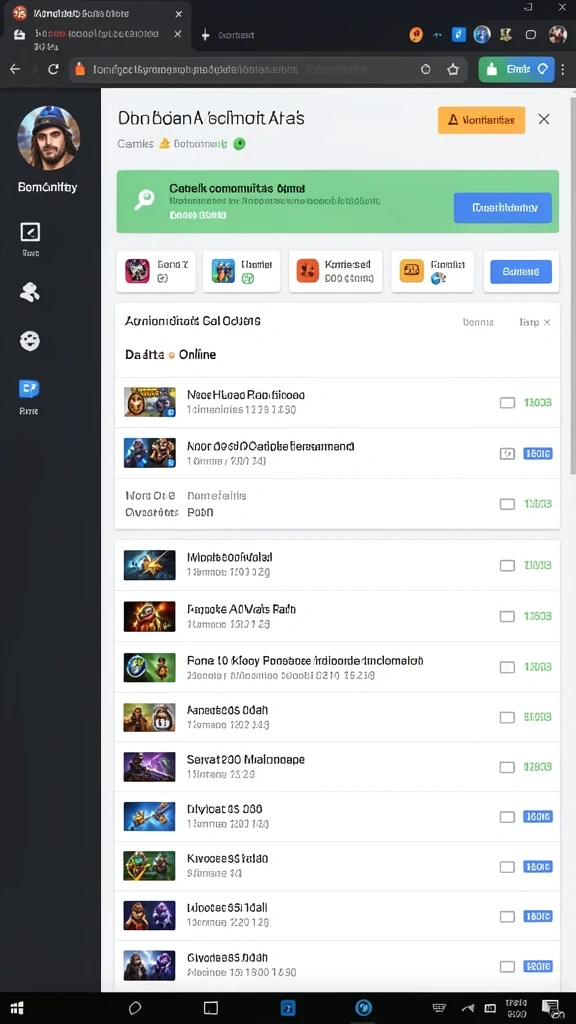
Task: Click the keyboard icon in the system tray
Action: click(440, 1008)
